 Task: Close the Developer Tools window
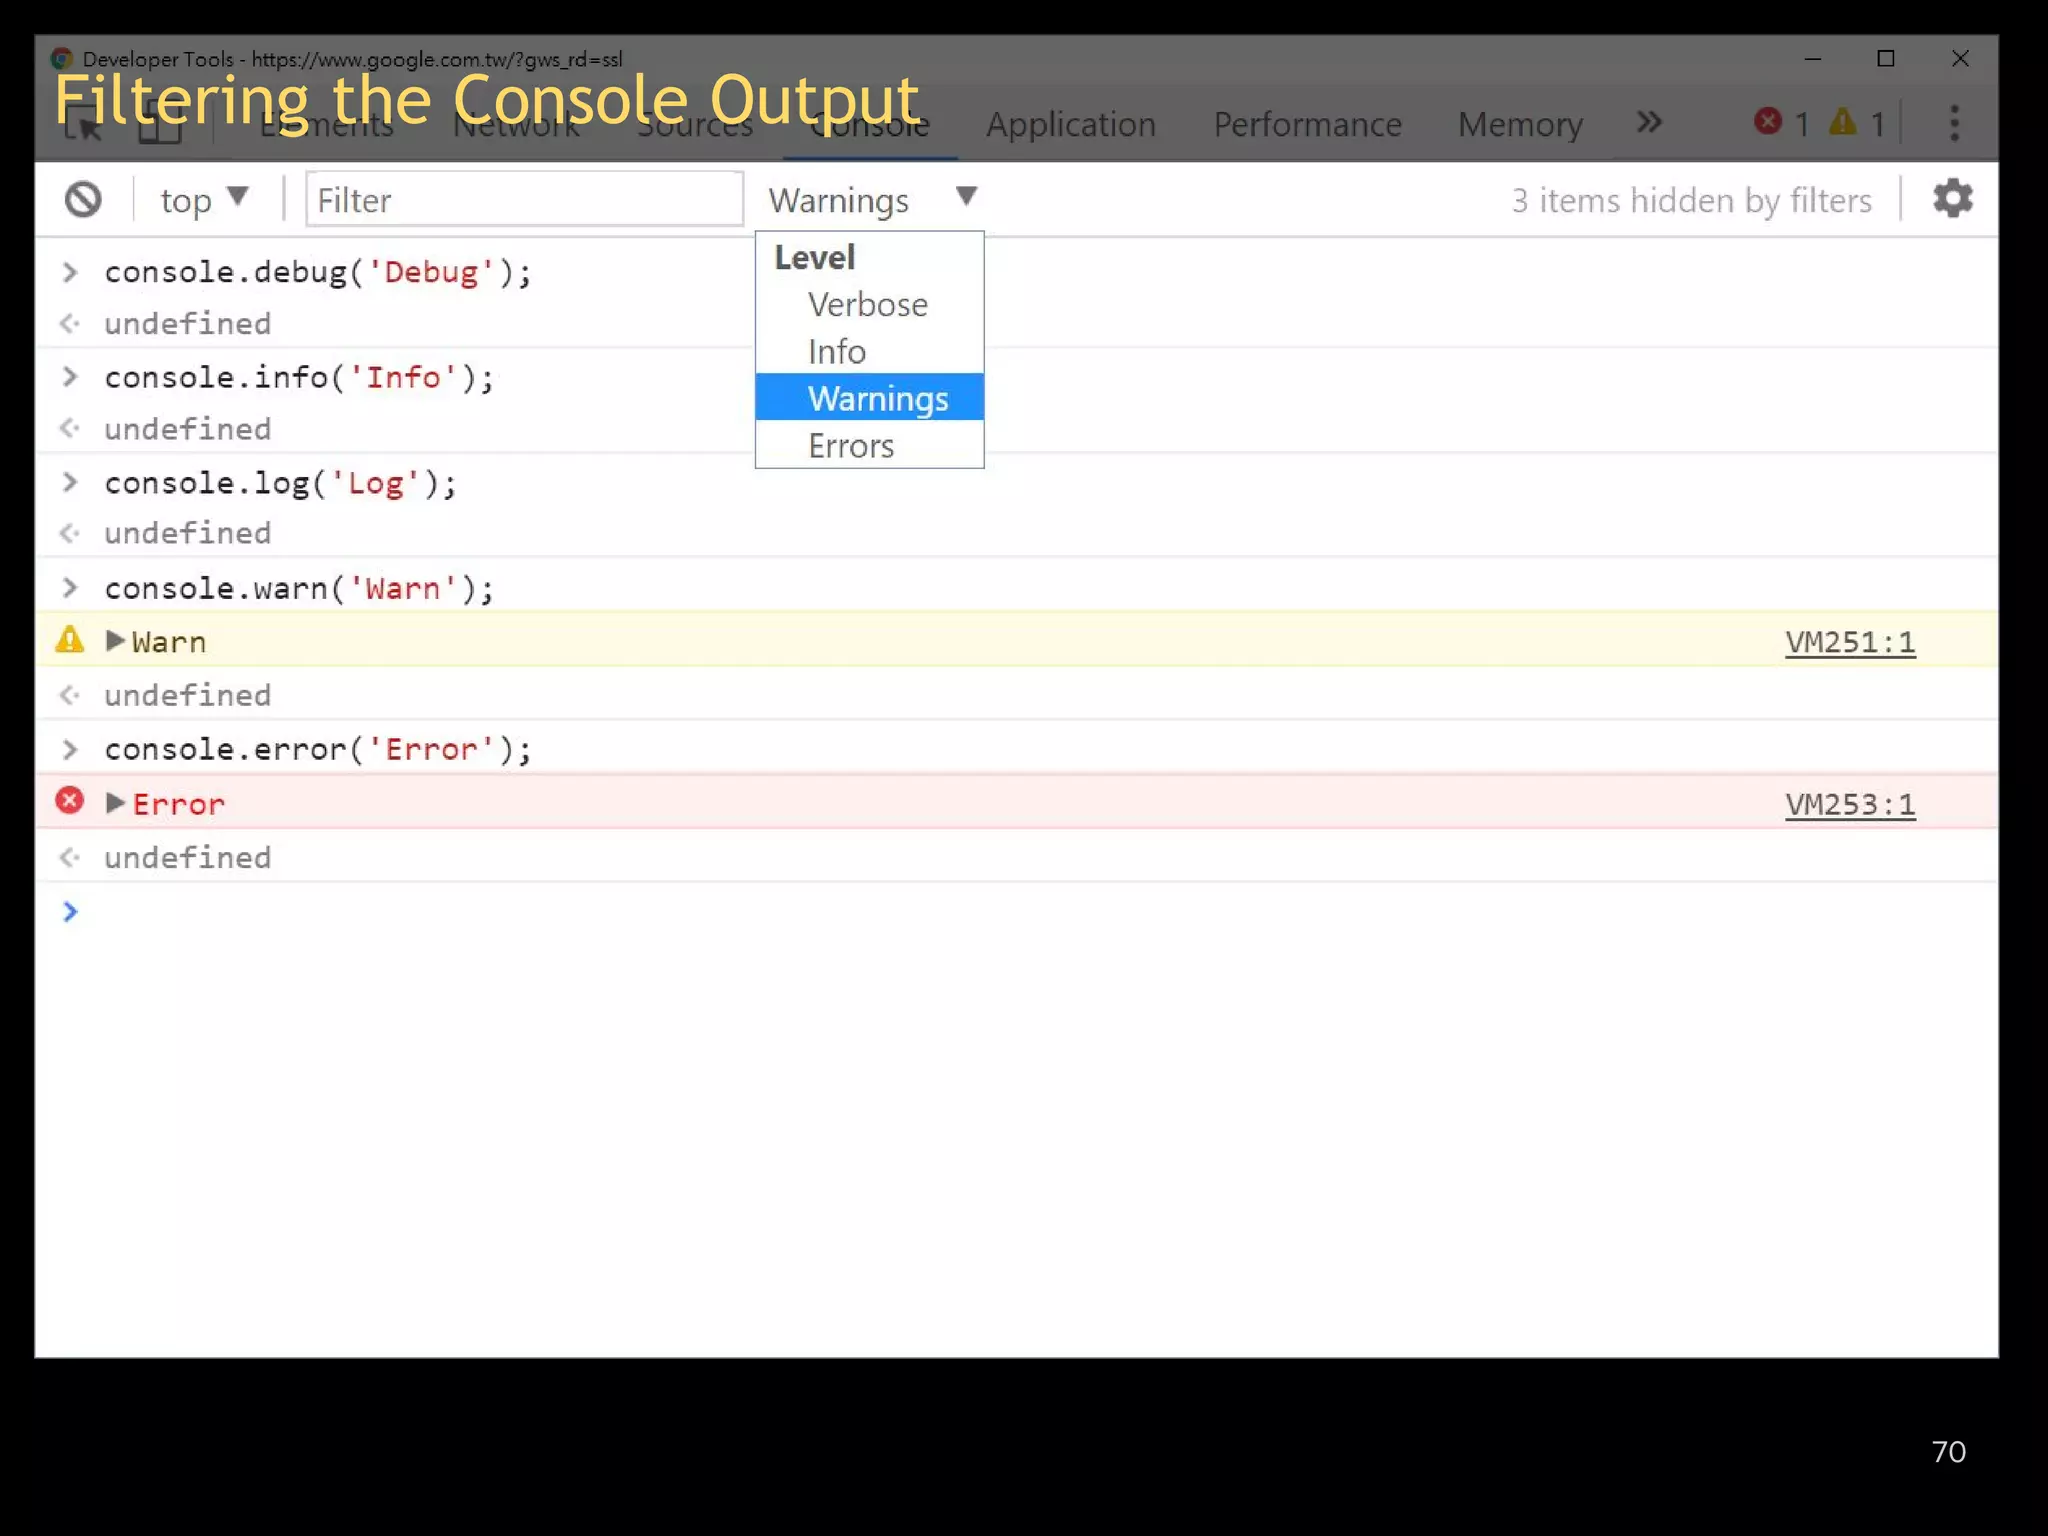coord(1960,59)
